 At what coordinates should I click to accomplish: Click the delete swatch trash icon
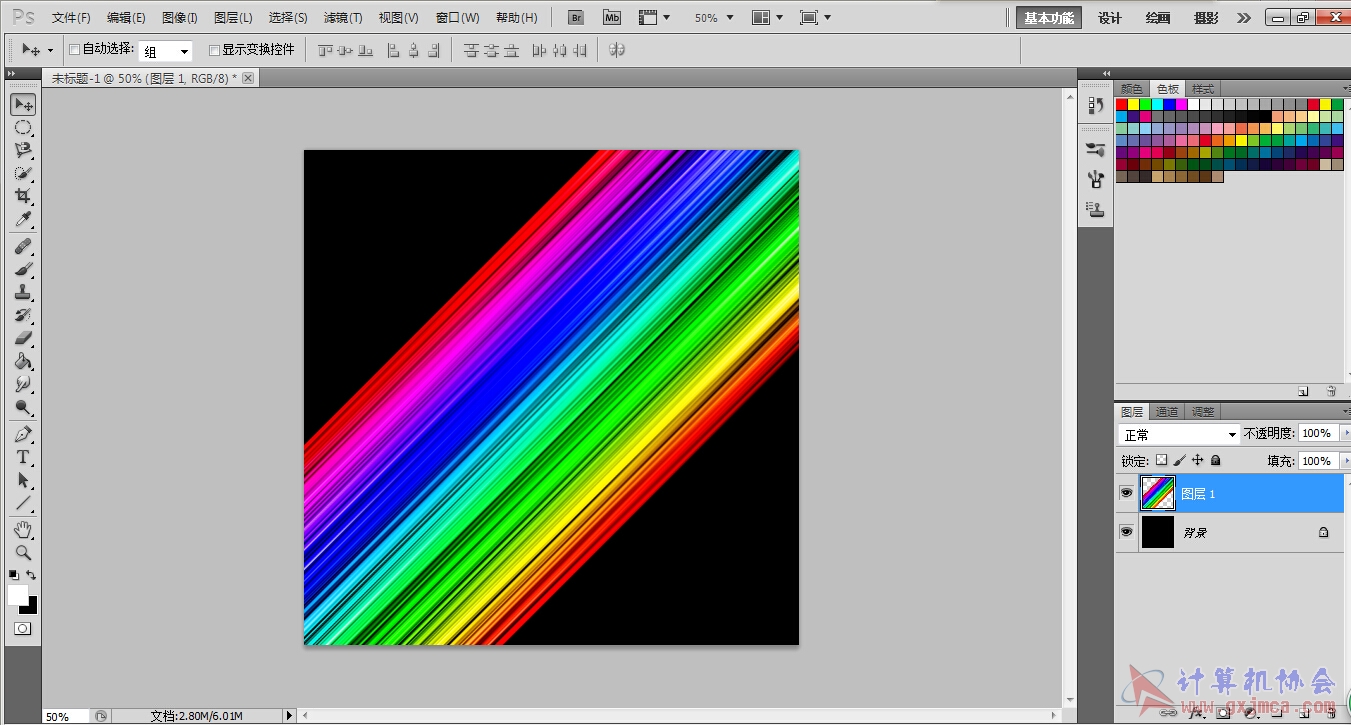(1331, 391)
